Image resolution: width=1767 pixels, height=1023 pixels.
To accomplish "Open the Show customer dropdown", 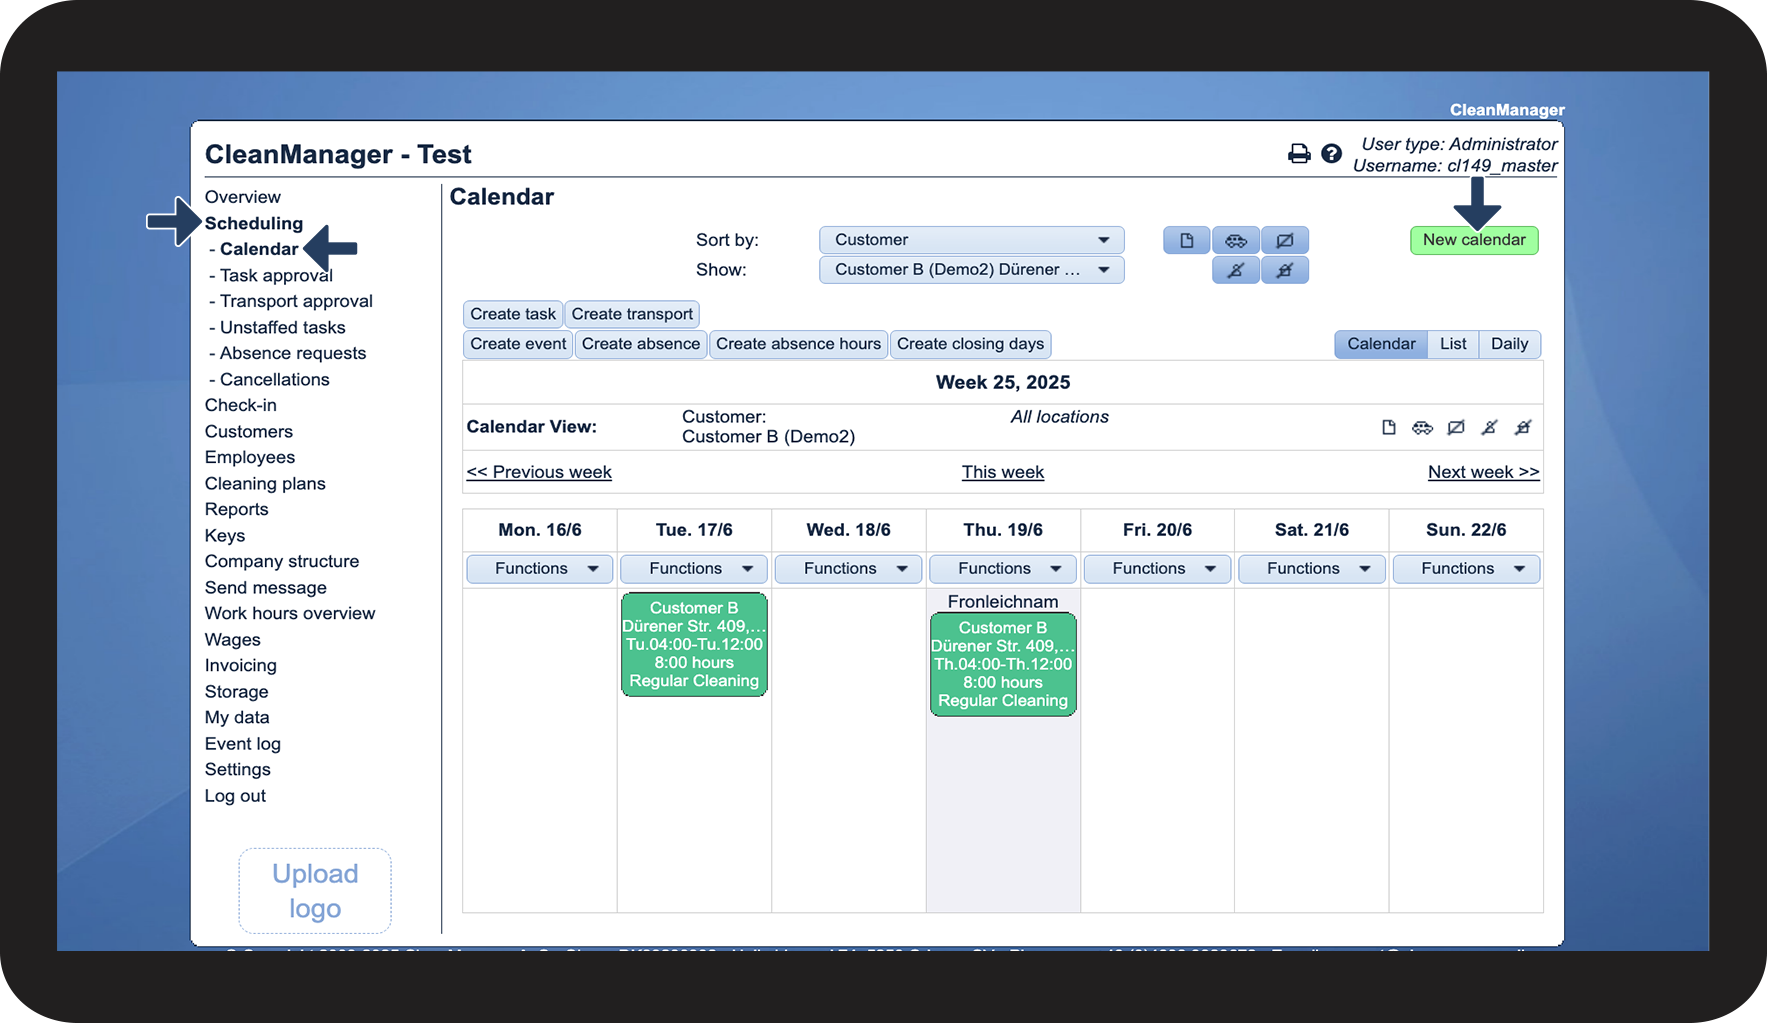I will [x=971, y=270].
